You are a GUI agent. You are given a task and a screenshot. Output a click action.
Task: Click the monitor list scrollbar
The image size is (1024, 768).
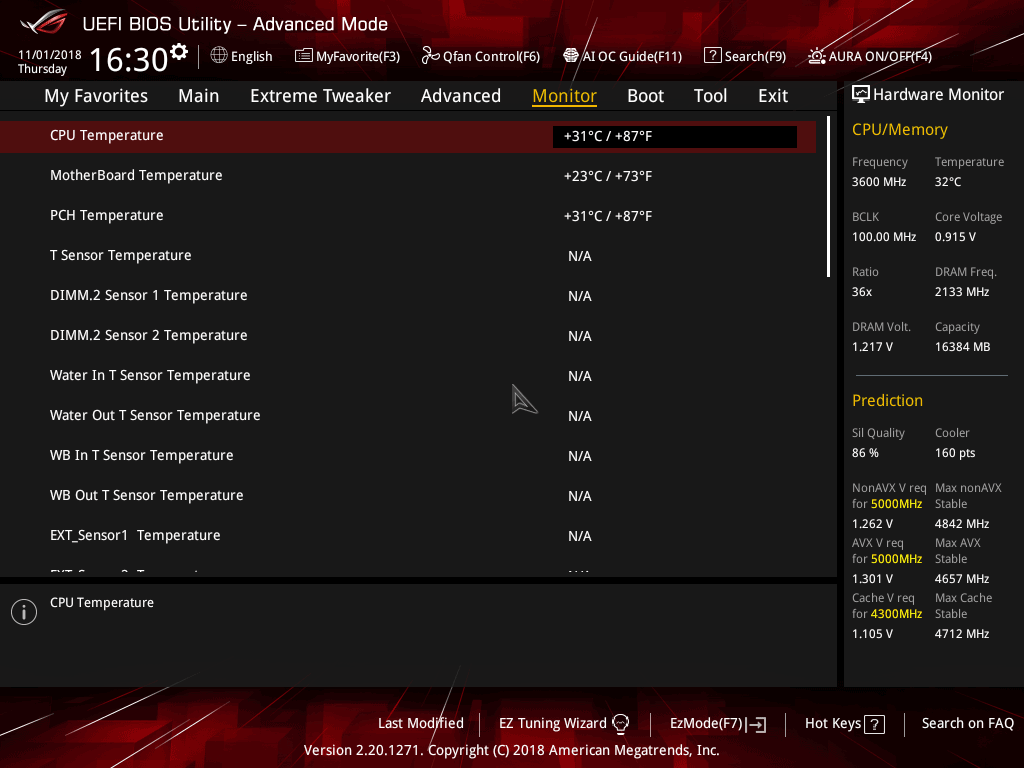click(x=828, y=197)
